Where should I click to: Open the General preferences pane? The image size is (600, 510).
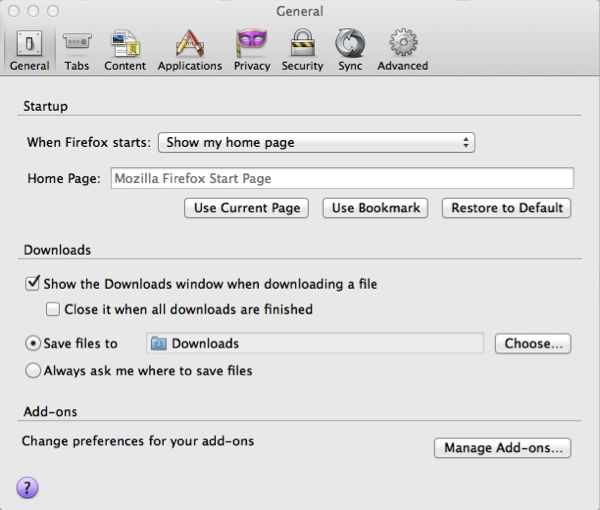(x=29, y=50)
